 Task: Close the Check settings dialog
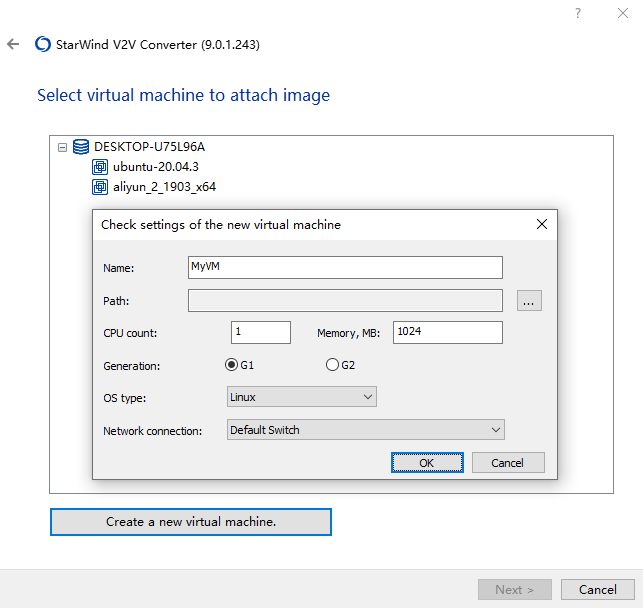tap(542, 224)
